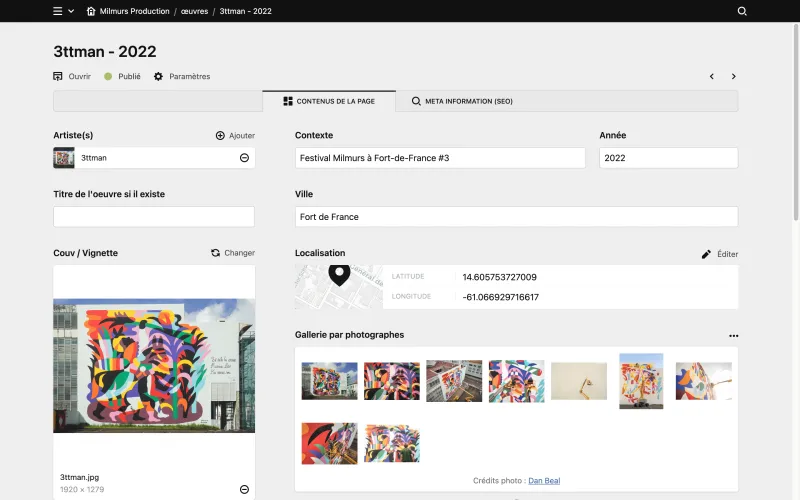This screenshot has height=500, width=800.
Task: Edit the localisation with Éditer
Action: 720,254
